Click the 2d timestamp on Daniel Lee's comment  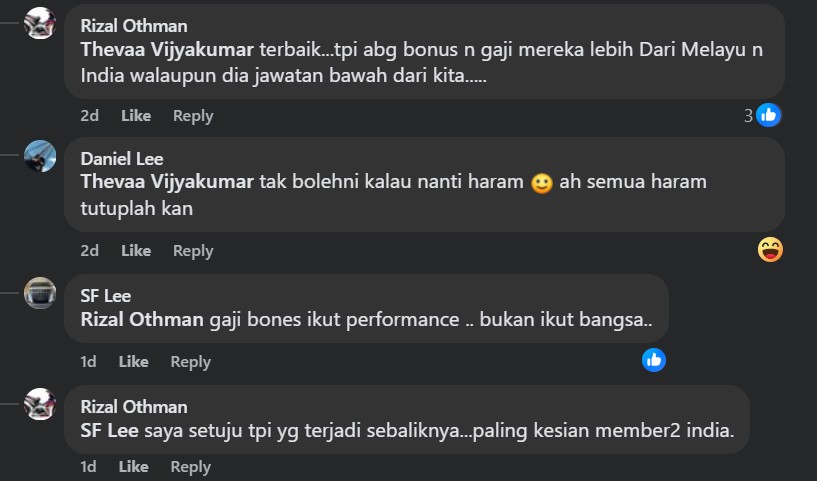pyautogui.click(x=90, y=251)
